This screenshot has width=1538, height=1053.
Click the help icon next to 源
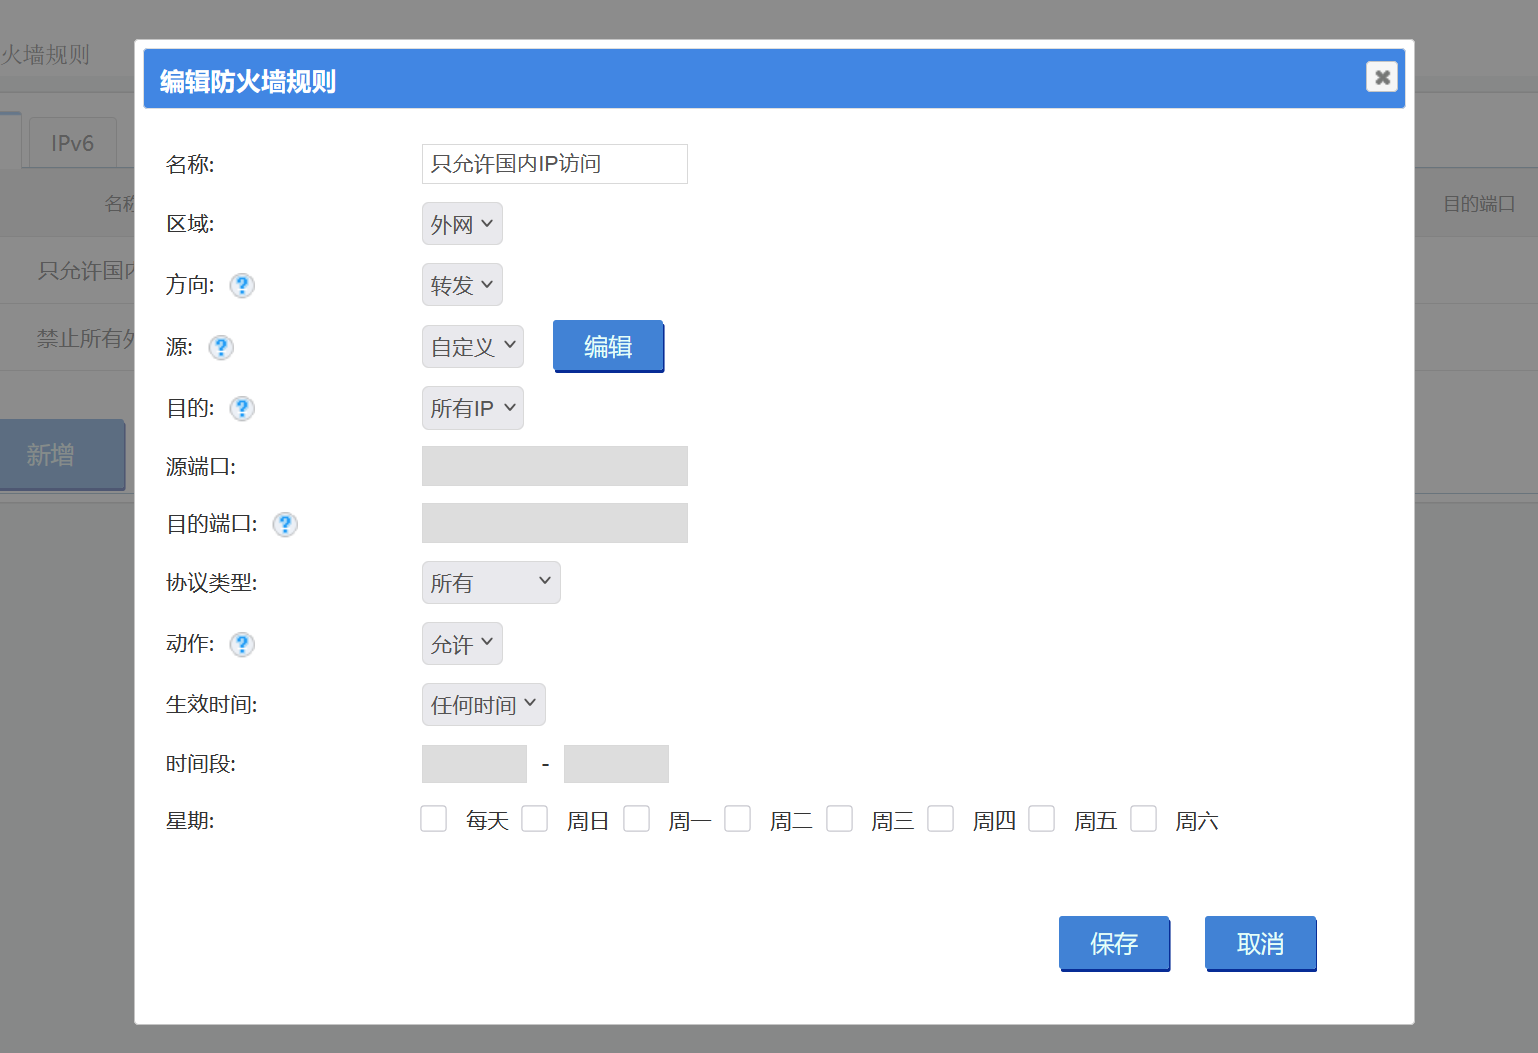[x=221, y=347]
